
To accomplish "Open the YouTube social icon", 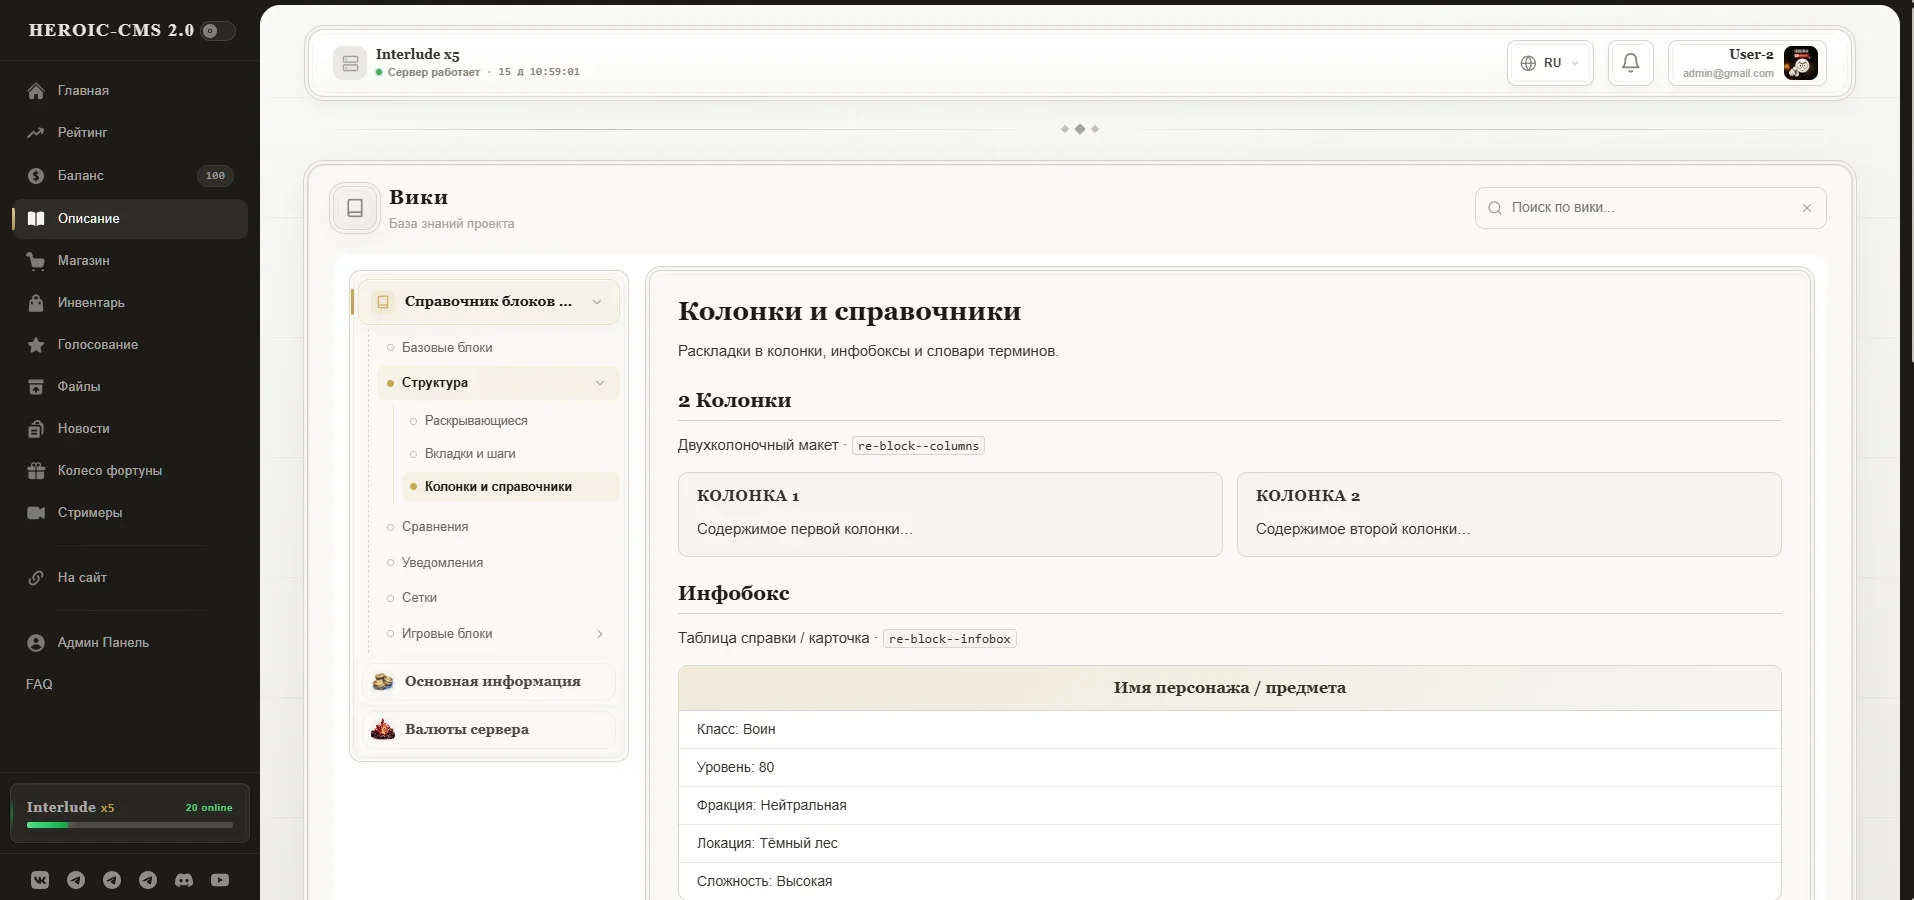I will click(220, 880).
